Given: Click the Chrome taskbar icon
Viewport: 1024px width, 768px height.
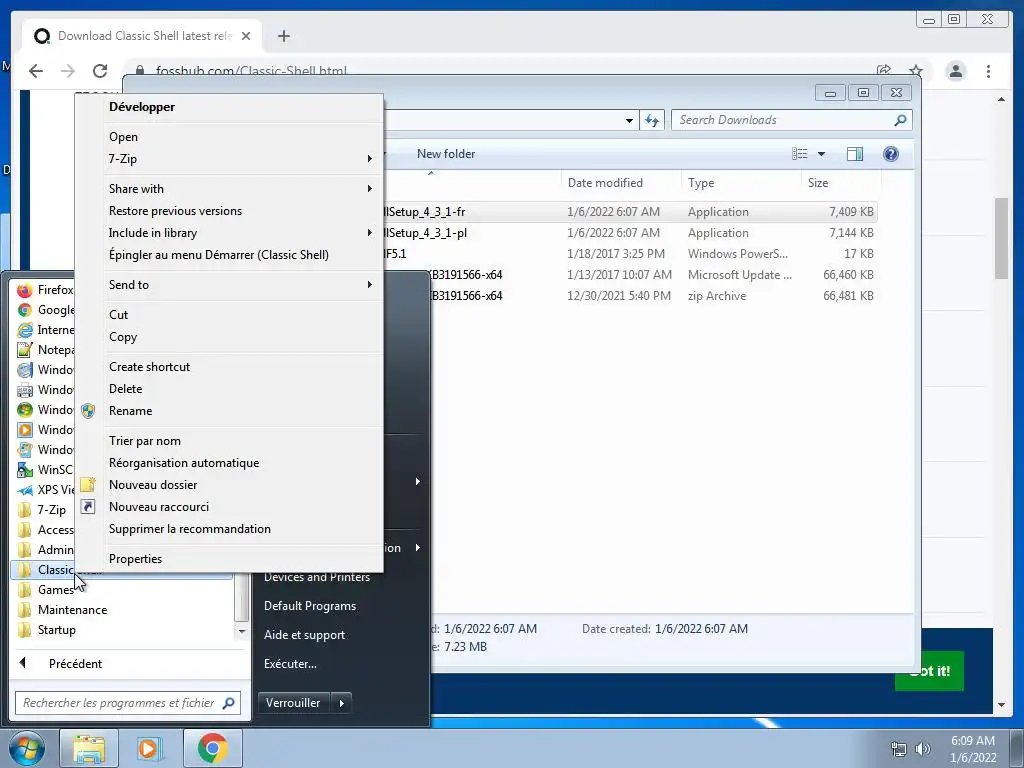Looking at the screenshot, I should click(x=212, y=748).
